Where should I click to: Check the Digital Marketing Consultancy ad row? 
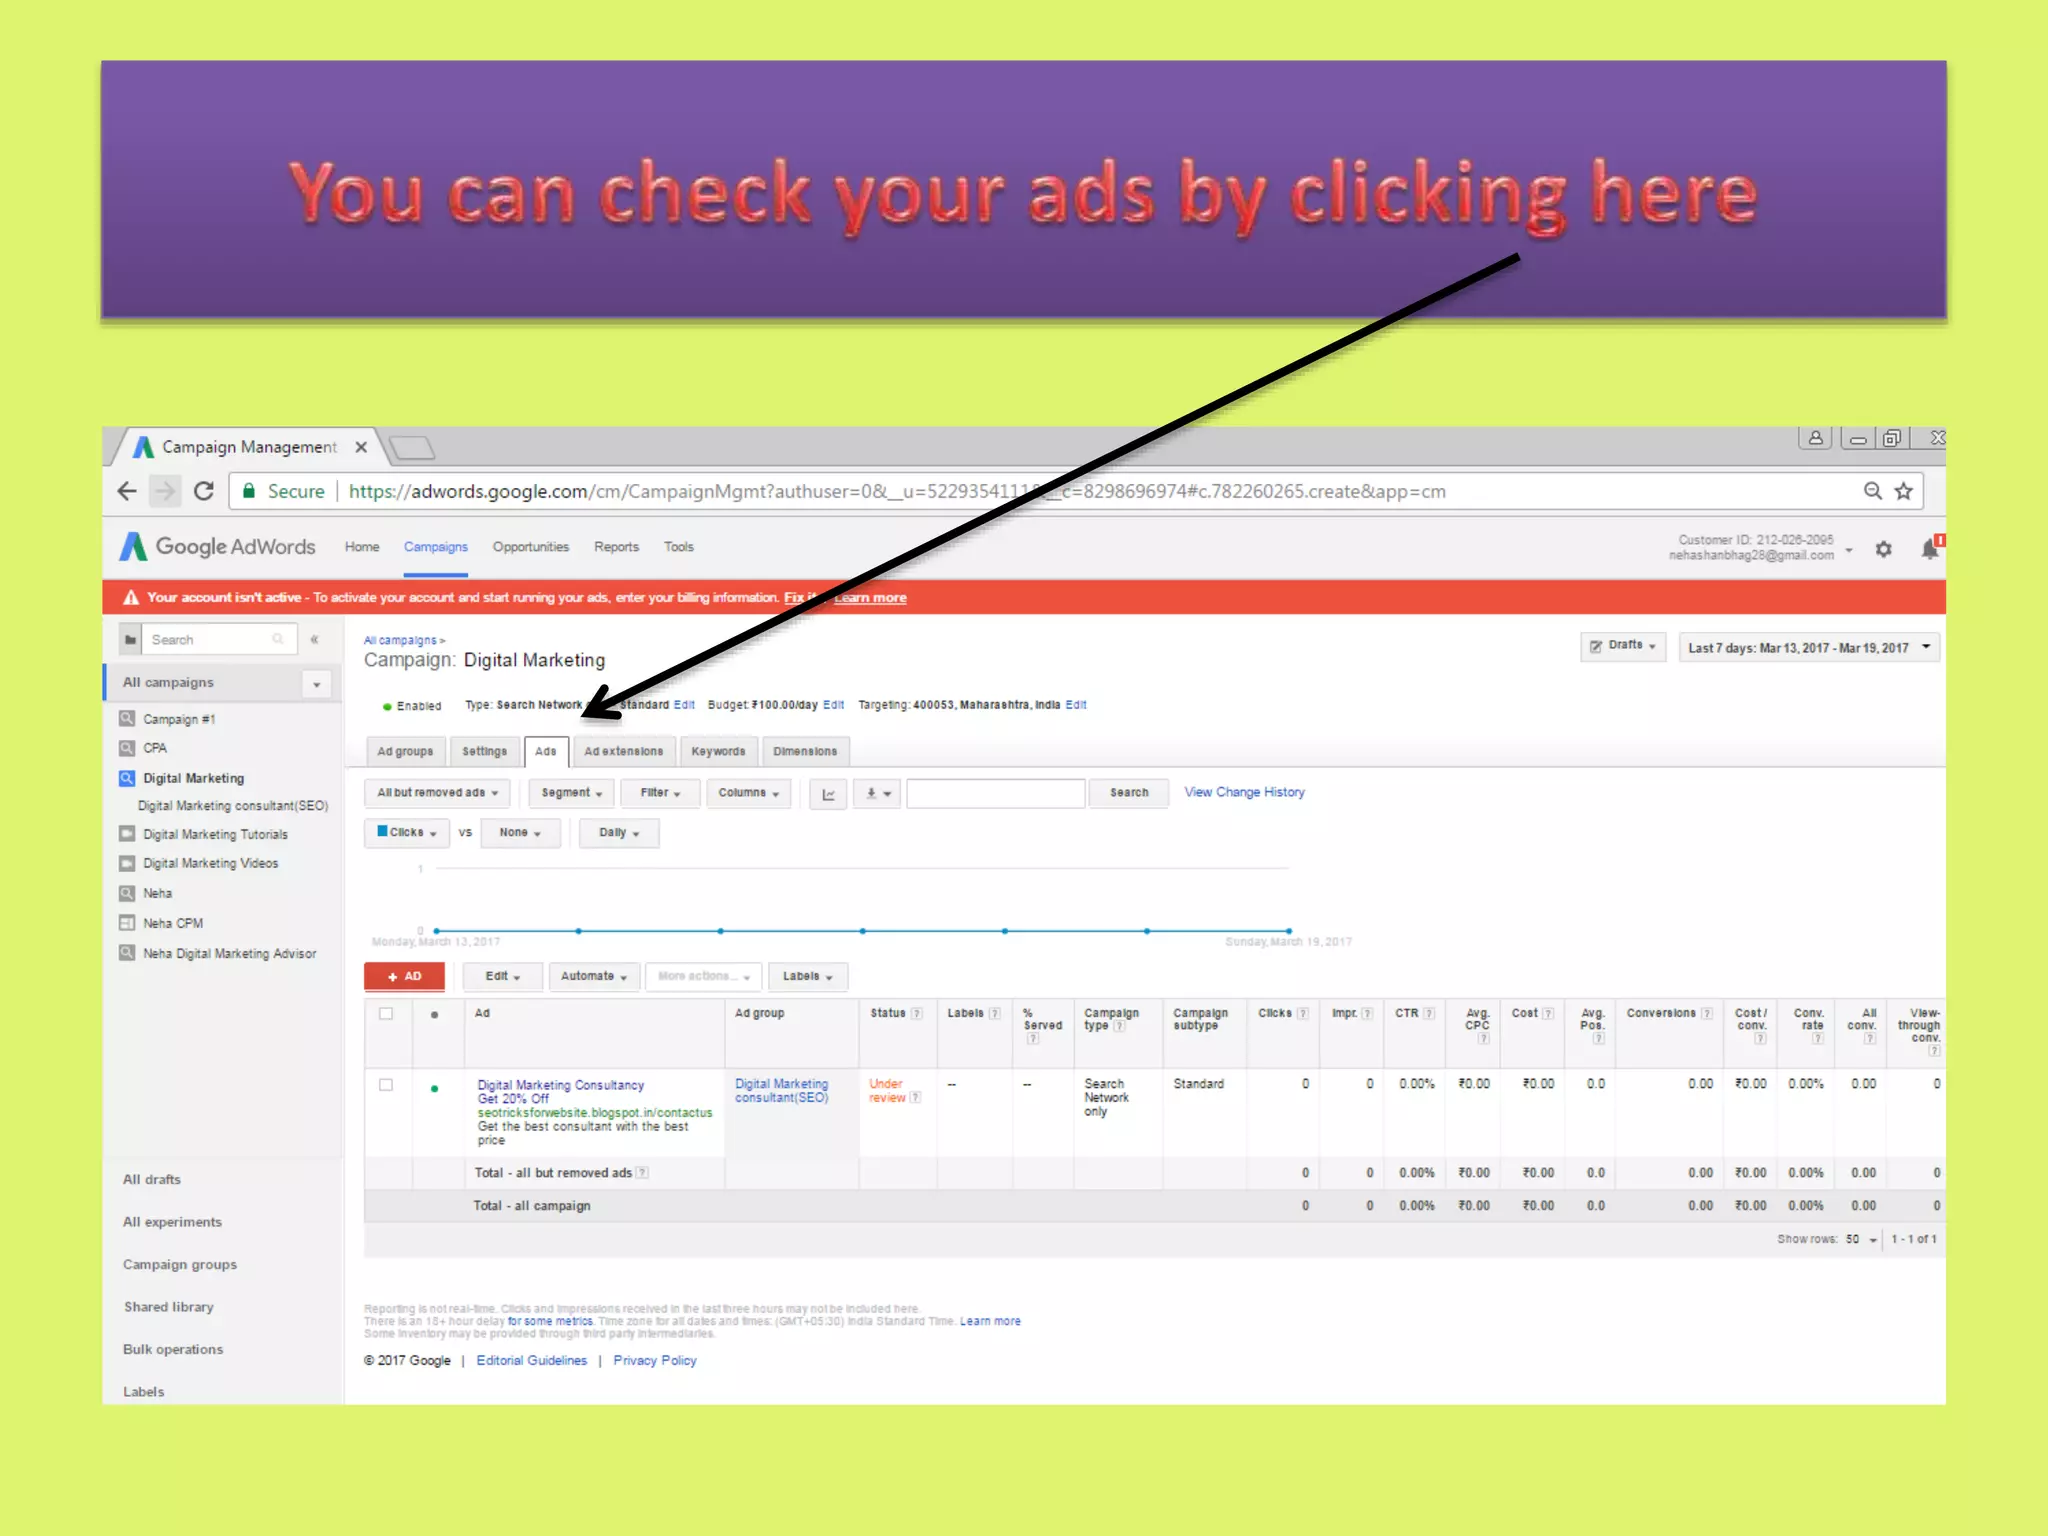point(386,1085)
